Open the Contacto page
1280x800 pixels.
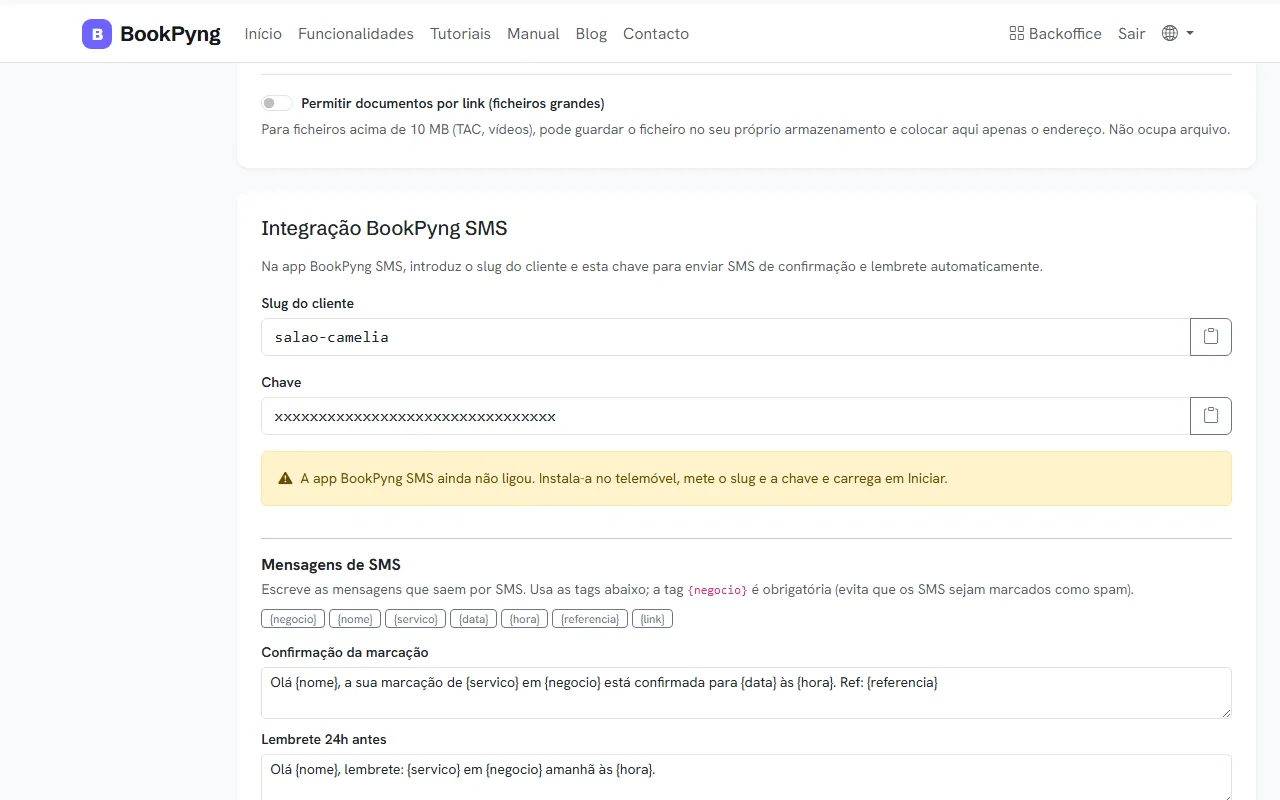[656, 34]
